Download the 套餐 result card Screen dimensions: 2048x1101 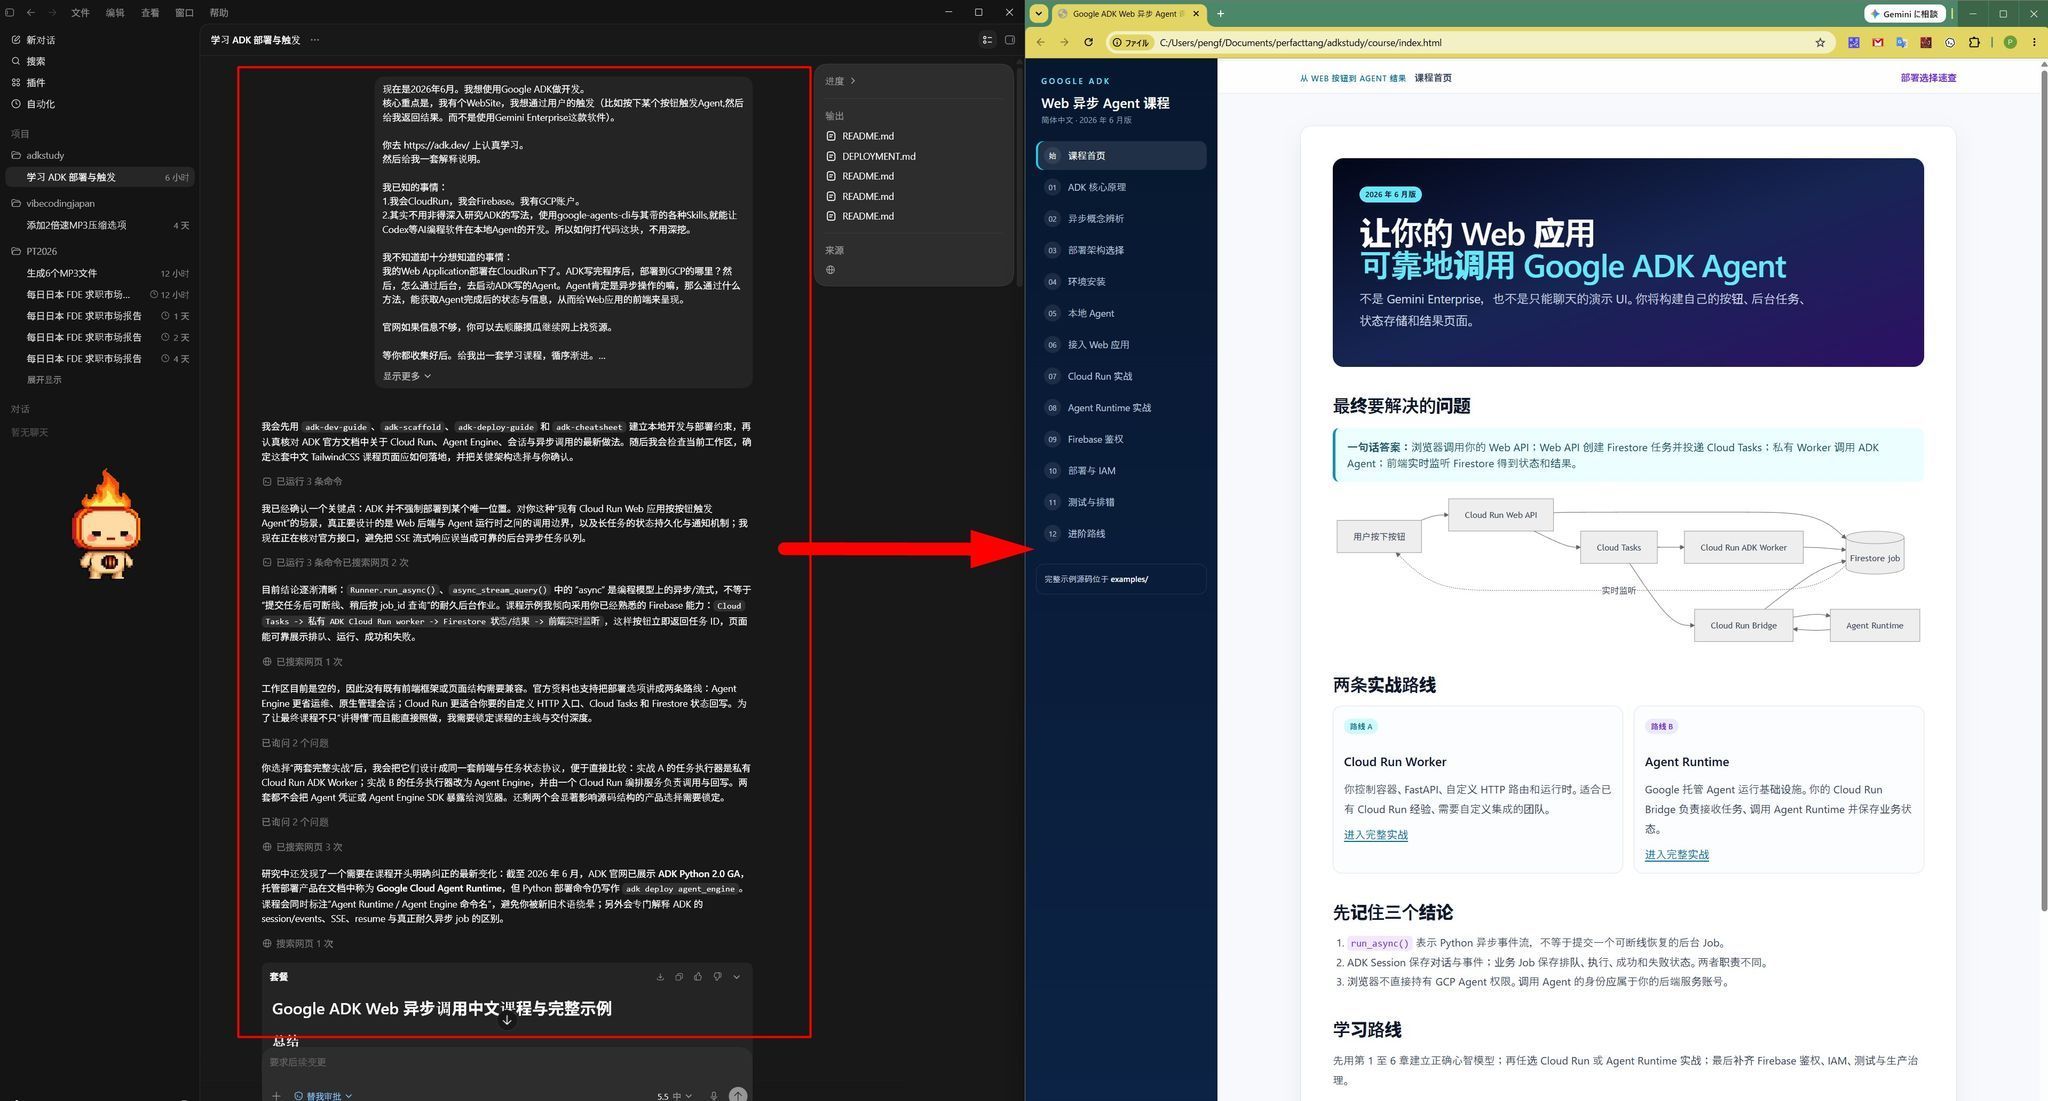660,977
